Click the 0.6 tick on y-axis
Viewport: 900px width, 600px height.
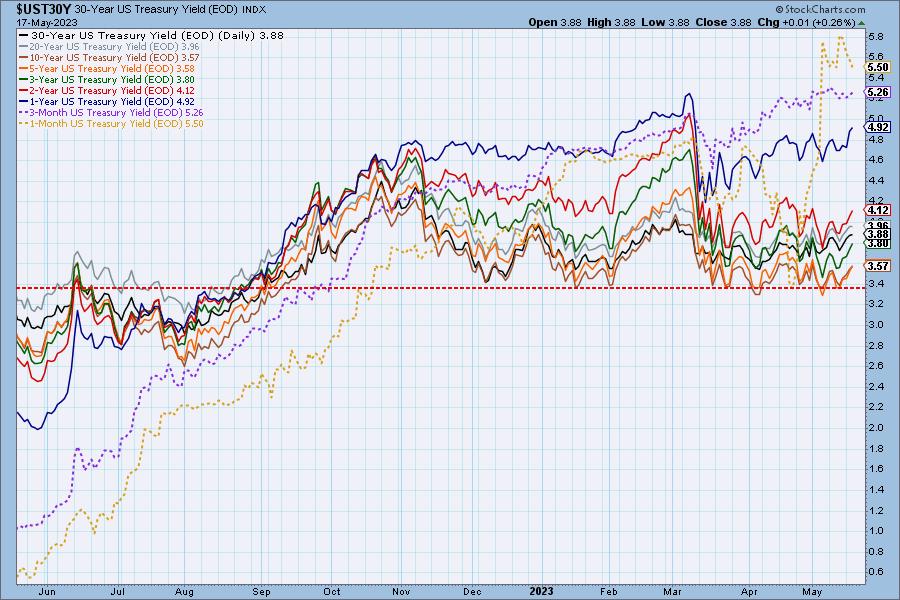[876, 572]
